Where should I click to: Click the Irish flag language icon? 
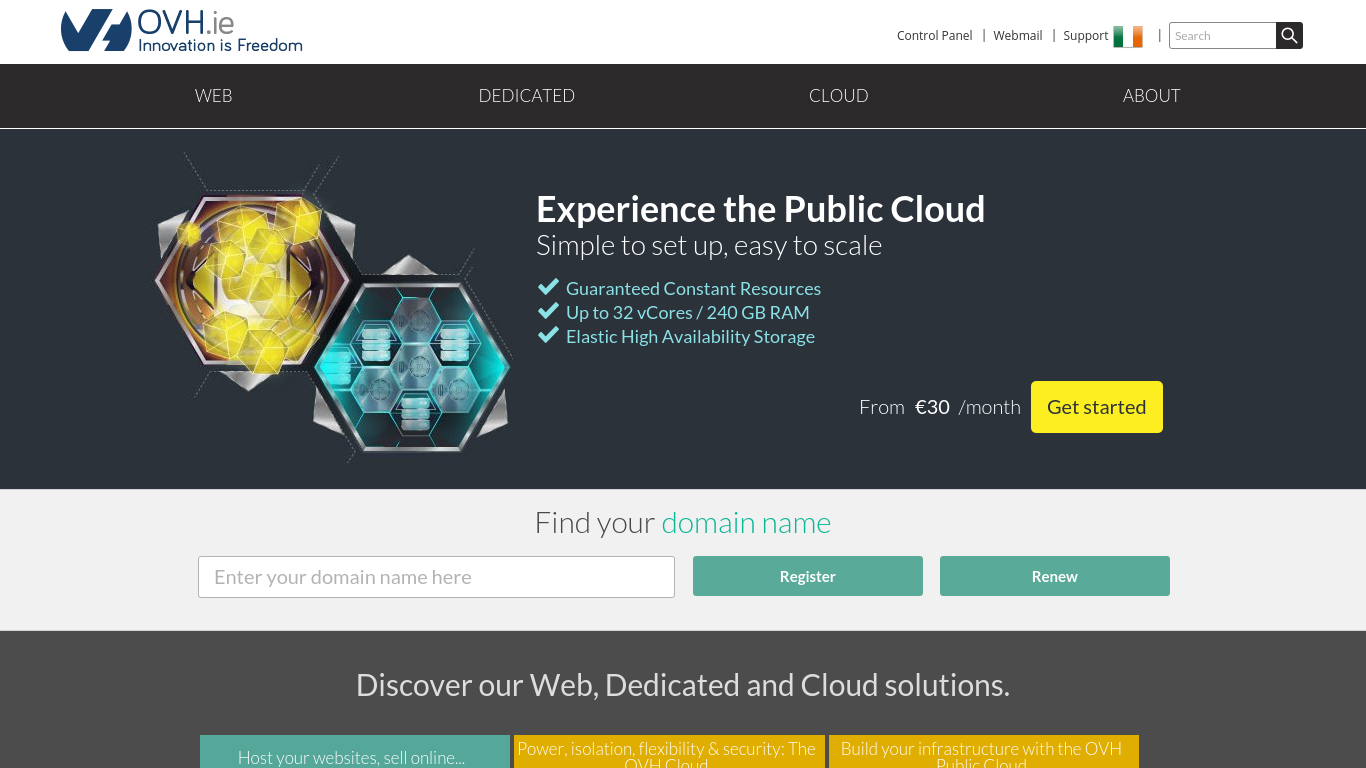[1128, 35]
